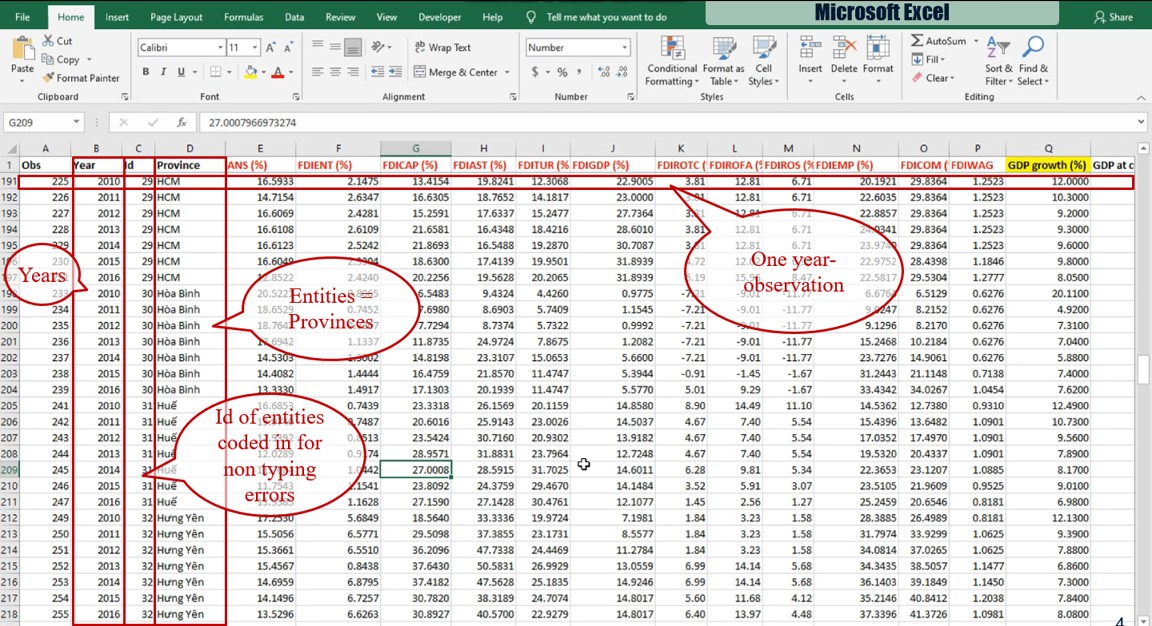Expand the Number format dropdown
The width and height of the screenshot is (1152, 626).
coord(625,48)
